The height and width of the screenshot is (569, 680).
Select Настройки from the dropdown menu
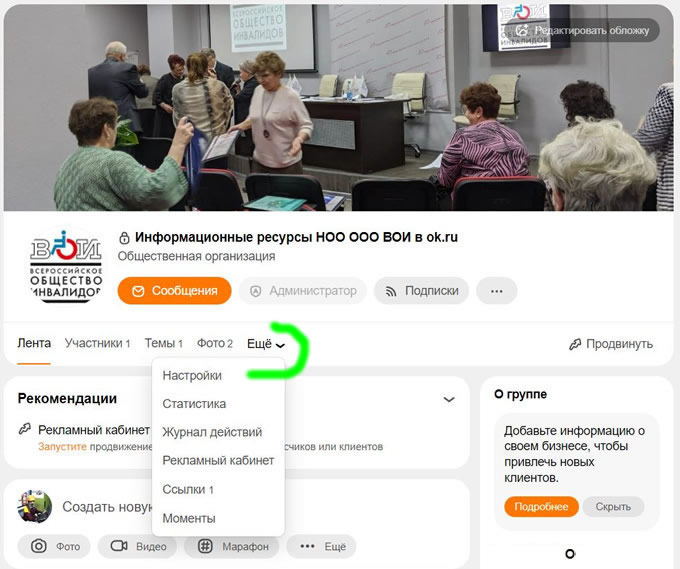click(192, 376)
